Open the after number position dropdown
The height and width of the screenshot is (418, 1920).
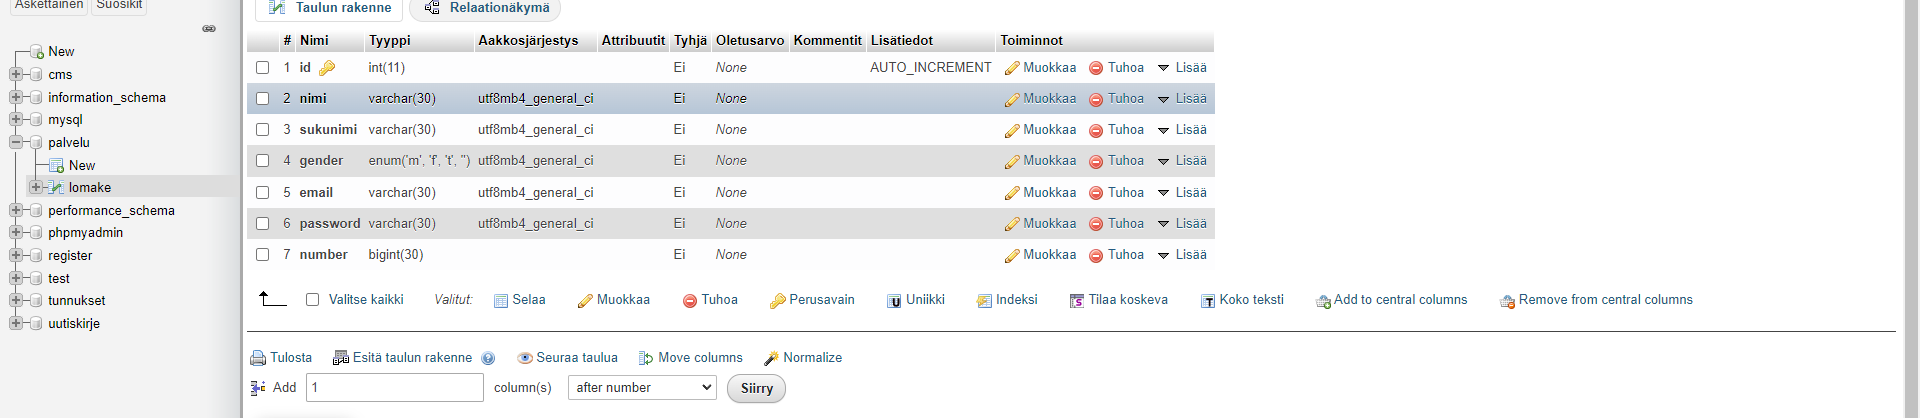[642, 388]
